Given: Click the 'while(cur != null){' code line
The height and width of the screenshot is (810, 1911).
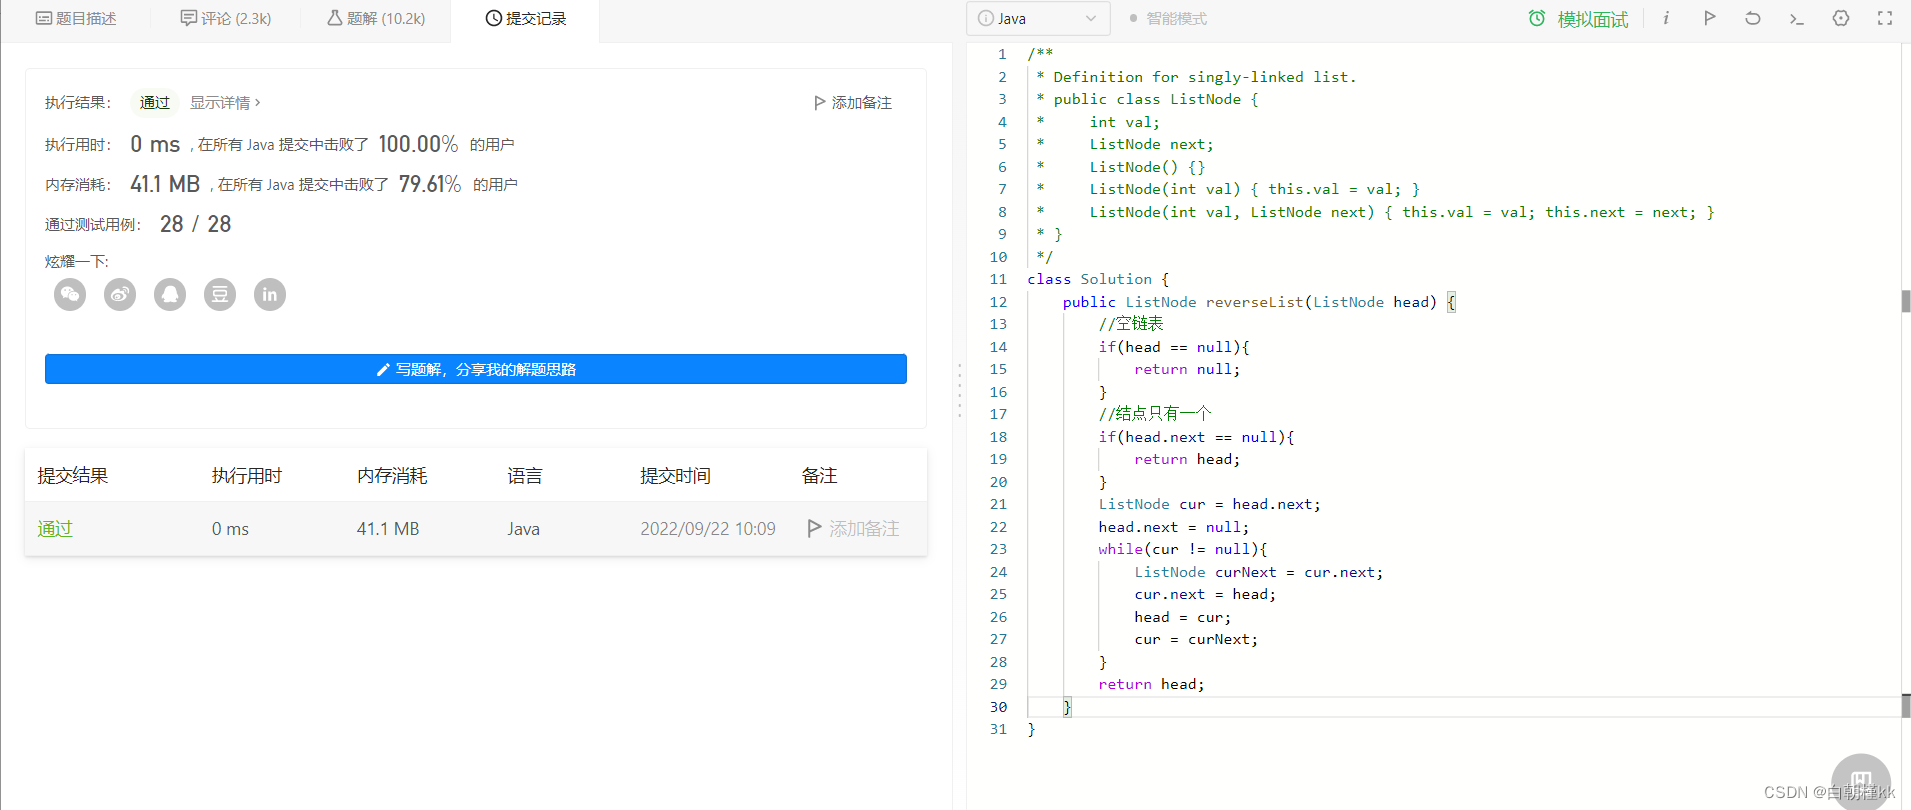Looking at the screenshot, I should pyautogui.click(x=1182, y=549).
